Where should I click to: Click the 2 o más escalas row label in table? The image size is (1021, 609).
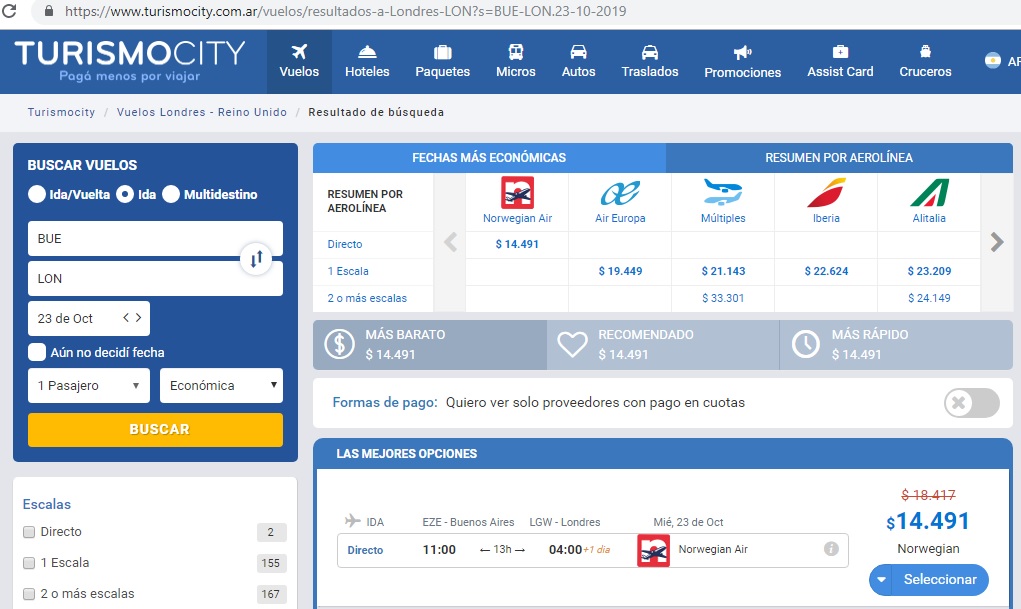point(367,298)
